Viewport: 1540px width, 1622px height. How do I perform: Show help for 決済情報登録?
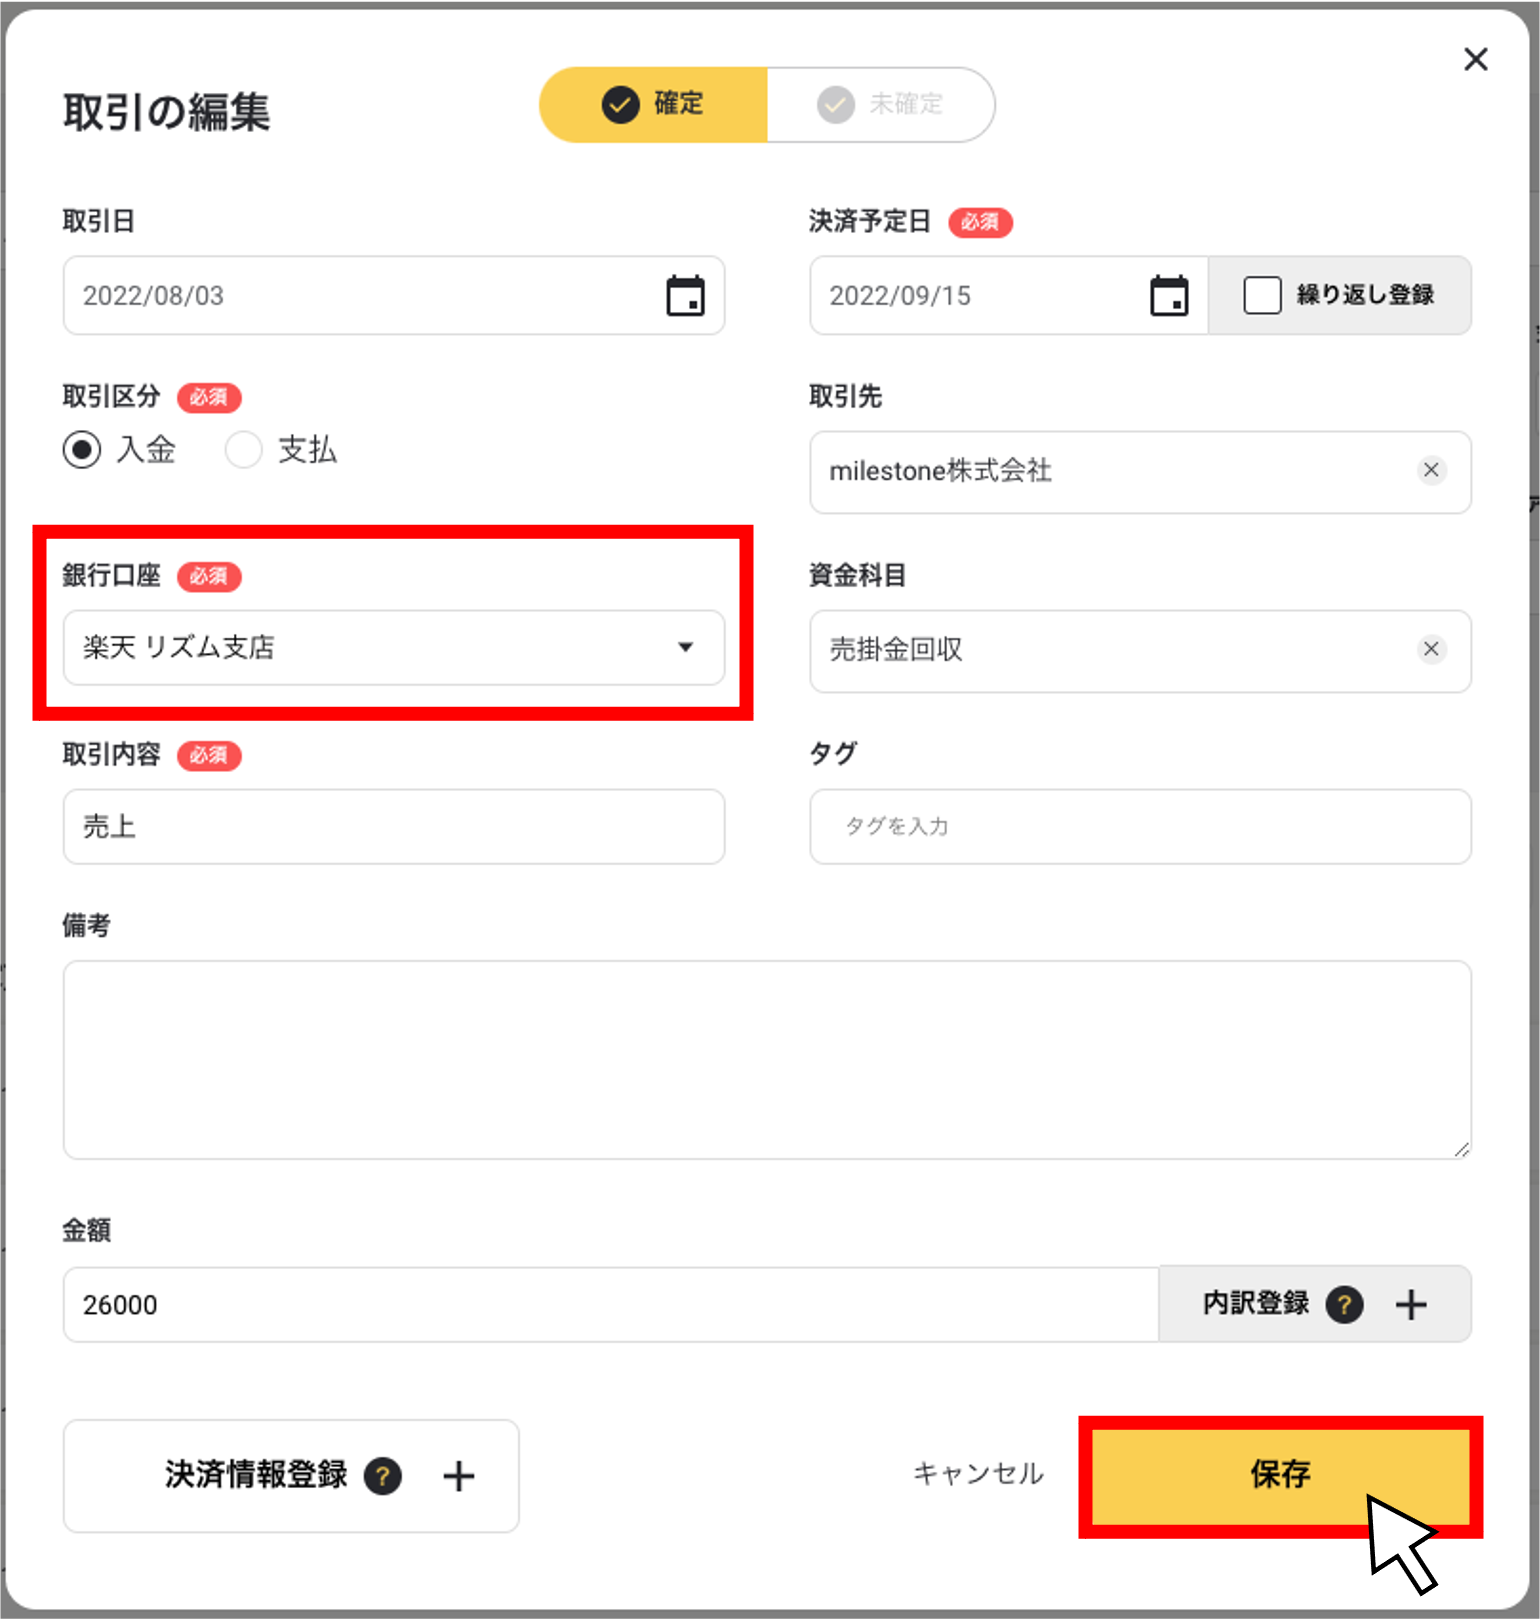[x=382, y=1475]
